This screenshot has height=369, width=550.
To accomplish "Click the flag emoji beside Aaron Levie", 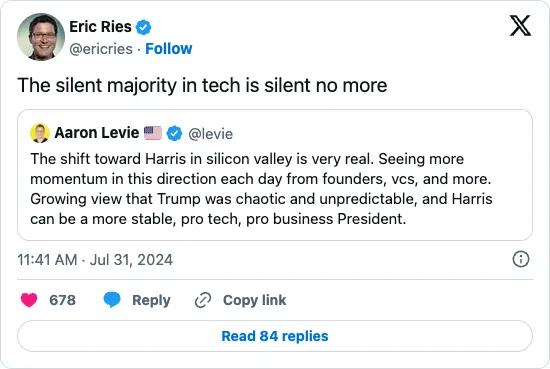I will click(153, 133).
